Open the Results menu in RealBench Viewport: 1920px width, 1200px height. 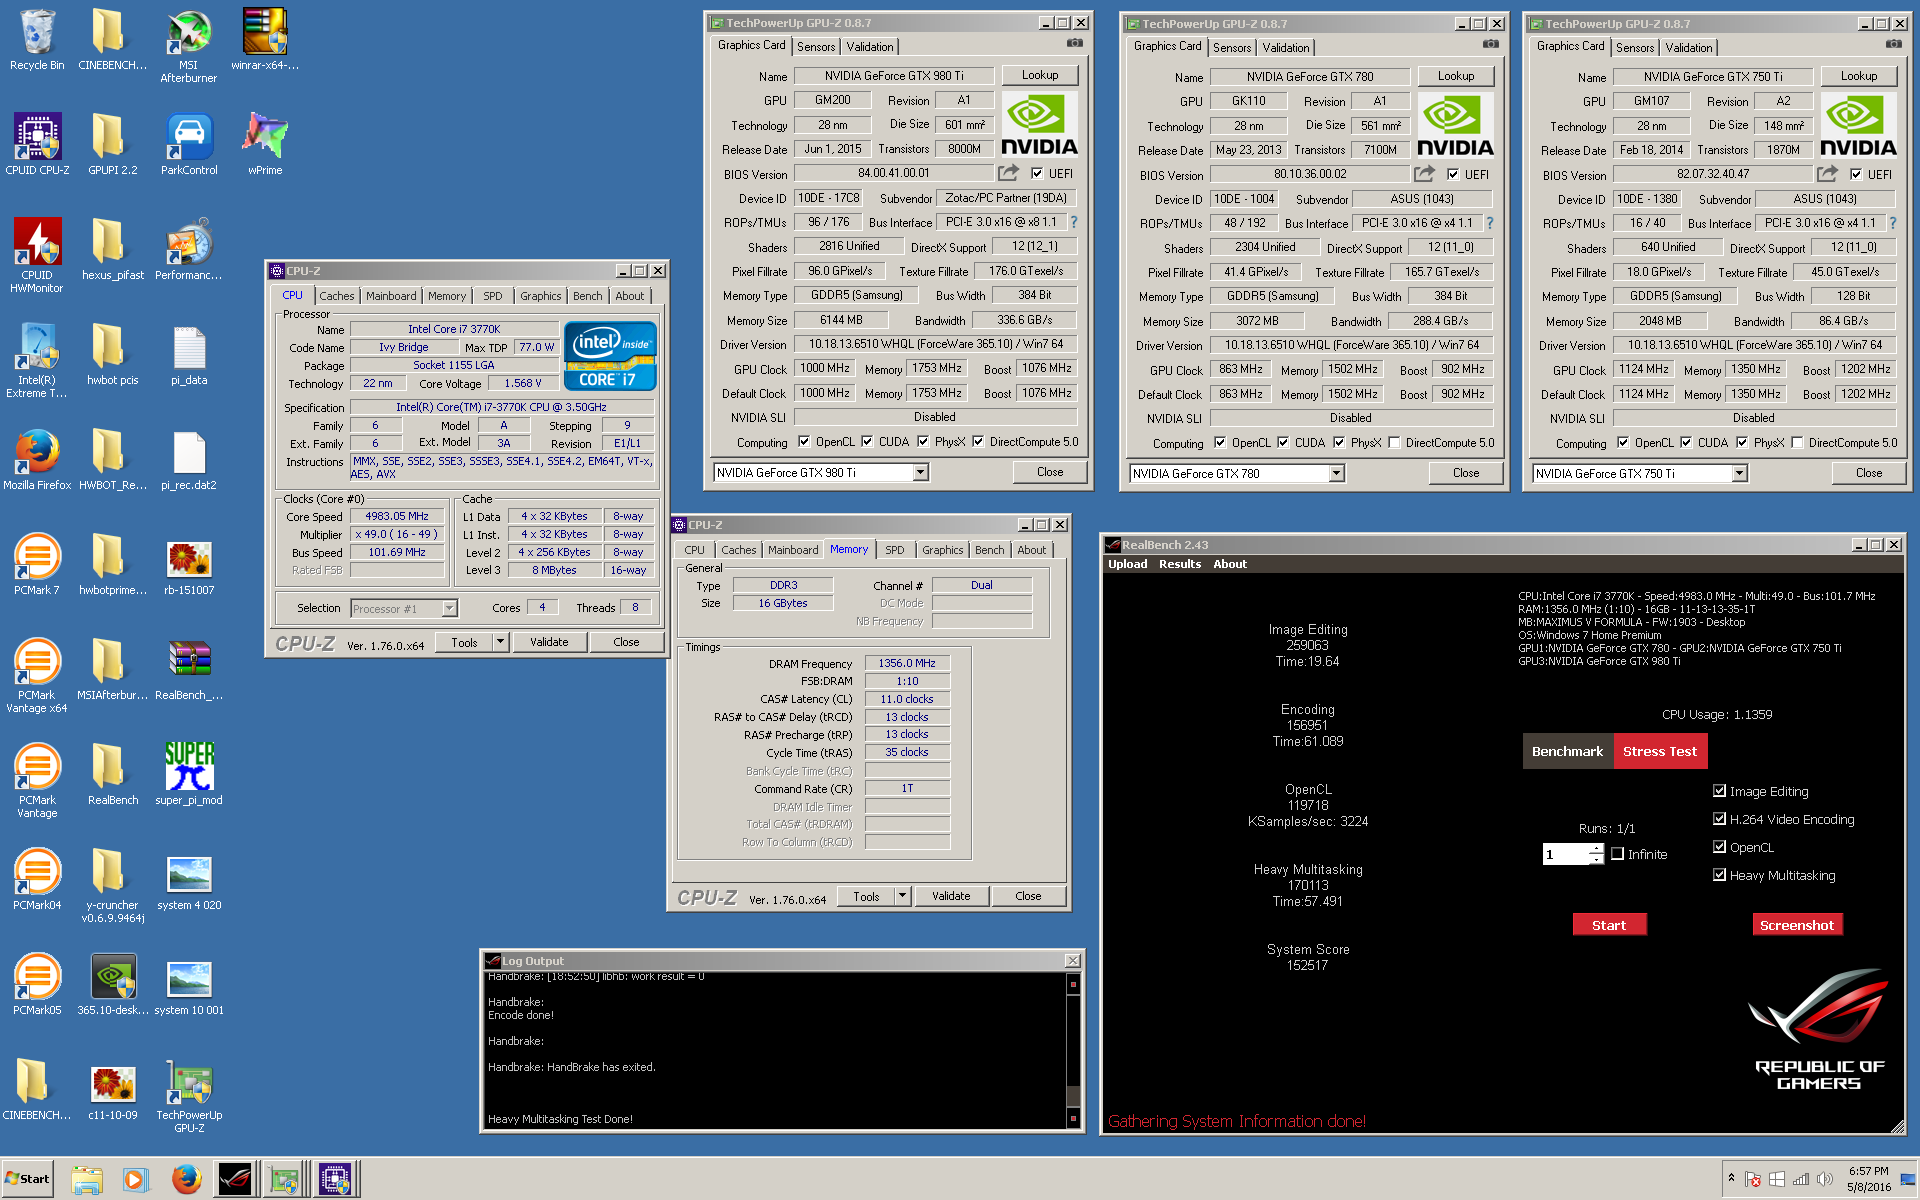coord(1180,564)
